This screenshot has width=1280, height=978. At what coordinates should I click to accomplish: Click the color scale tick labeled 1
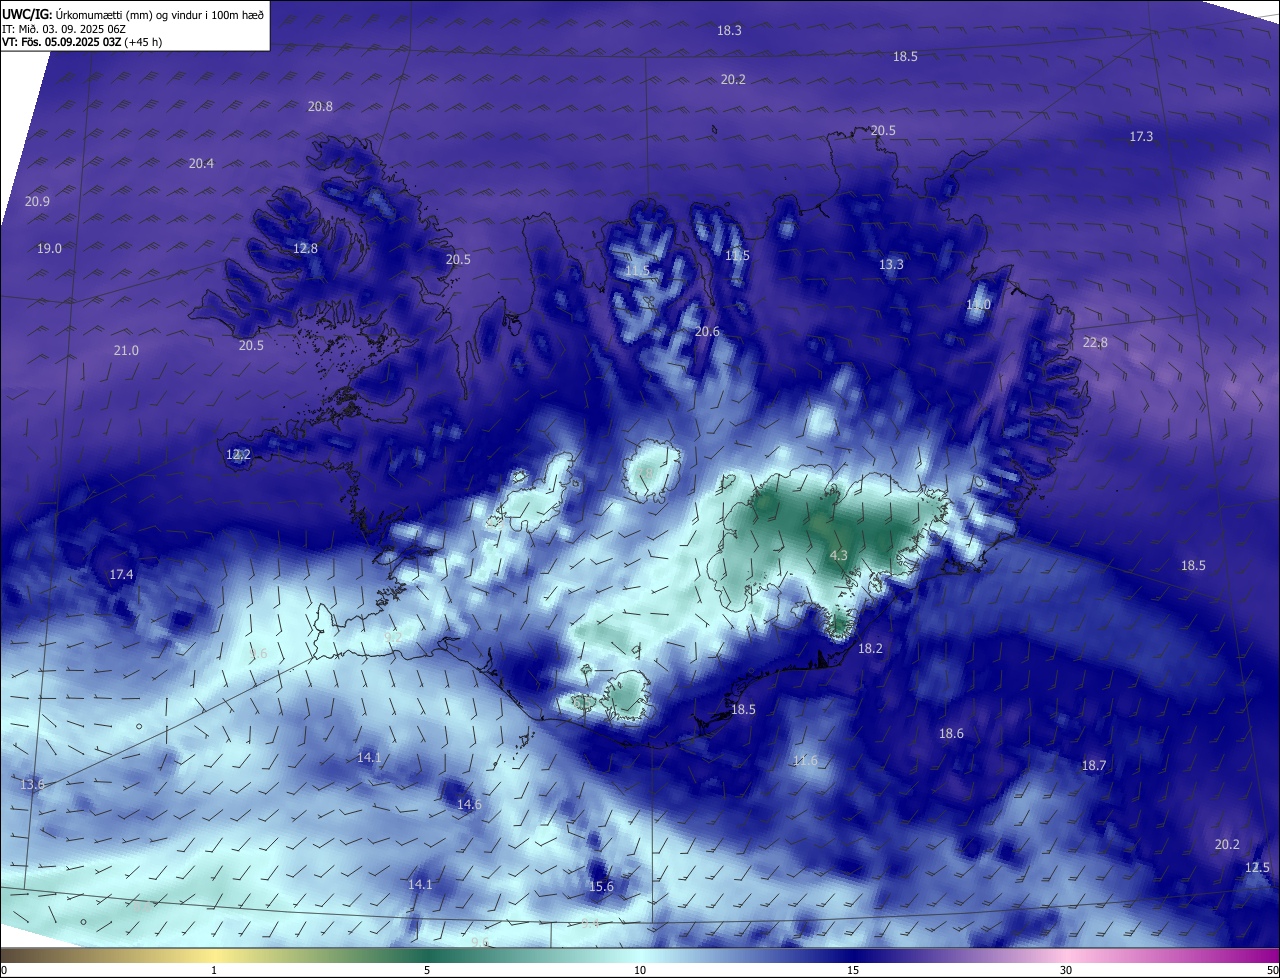point(214,970)
